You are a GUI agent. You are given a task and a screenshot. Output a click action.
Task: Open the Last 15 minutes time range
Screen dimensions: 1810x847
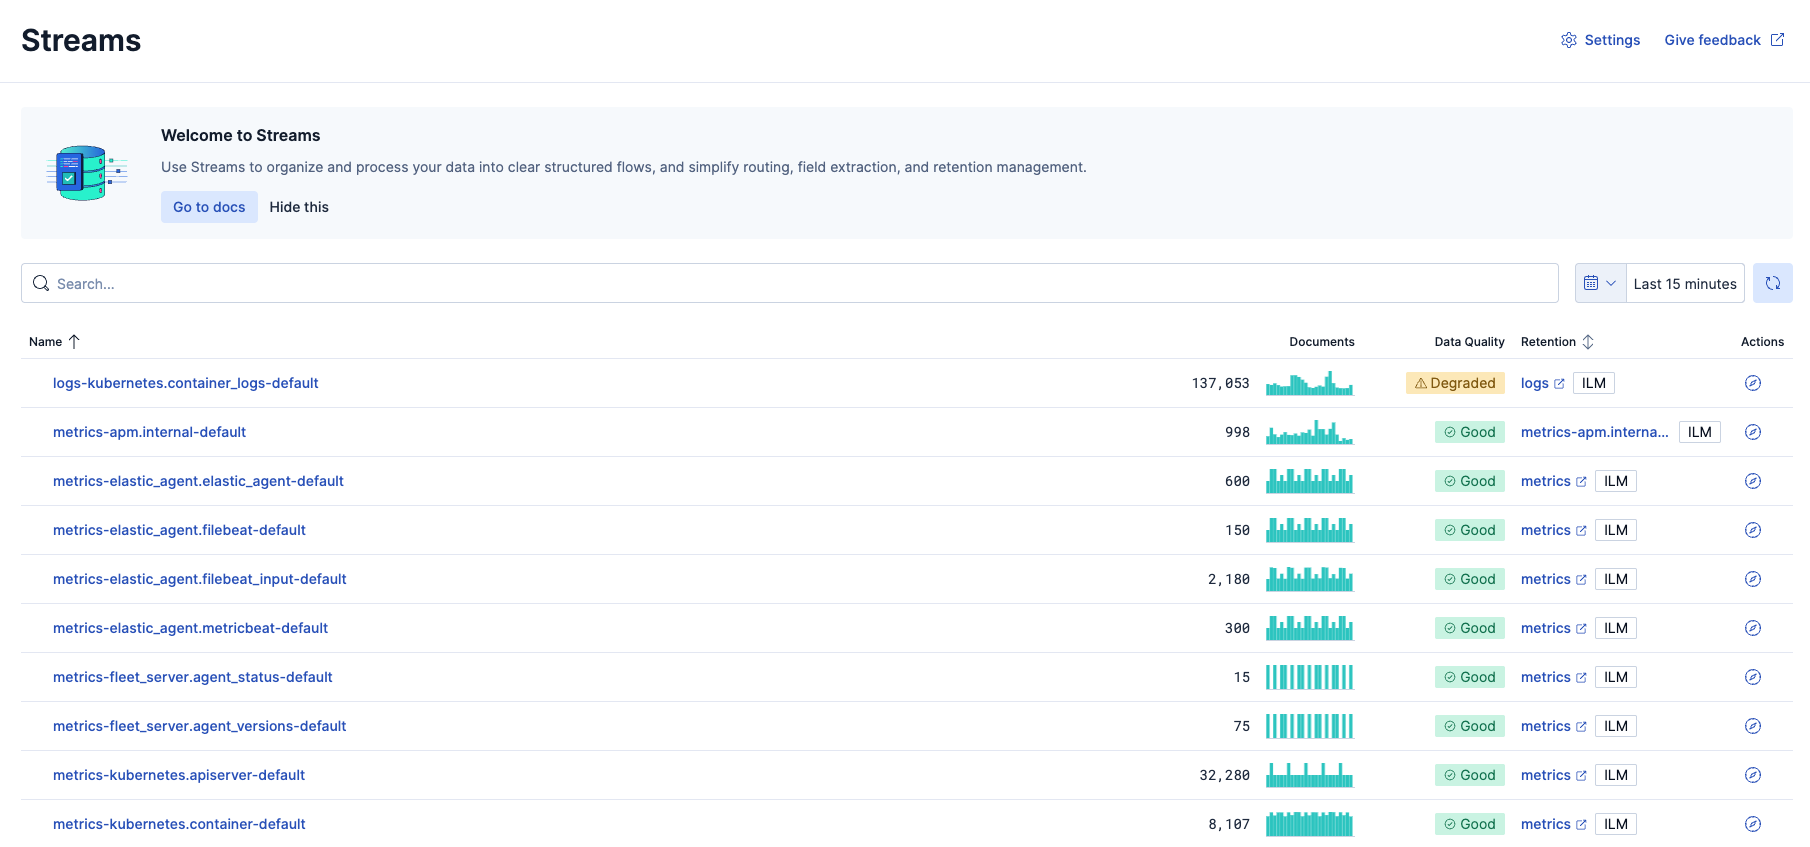1684,284
